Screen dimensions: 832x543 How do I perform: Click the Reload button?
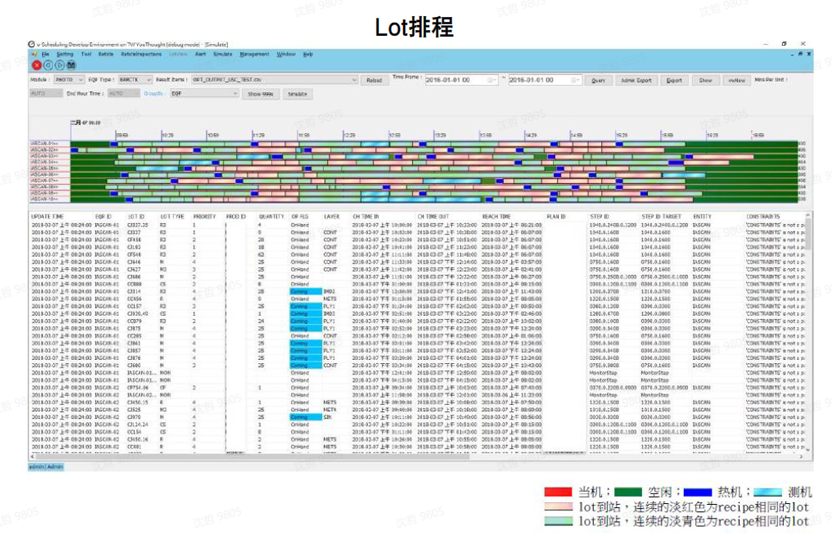point(374,80)
